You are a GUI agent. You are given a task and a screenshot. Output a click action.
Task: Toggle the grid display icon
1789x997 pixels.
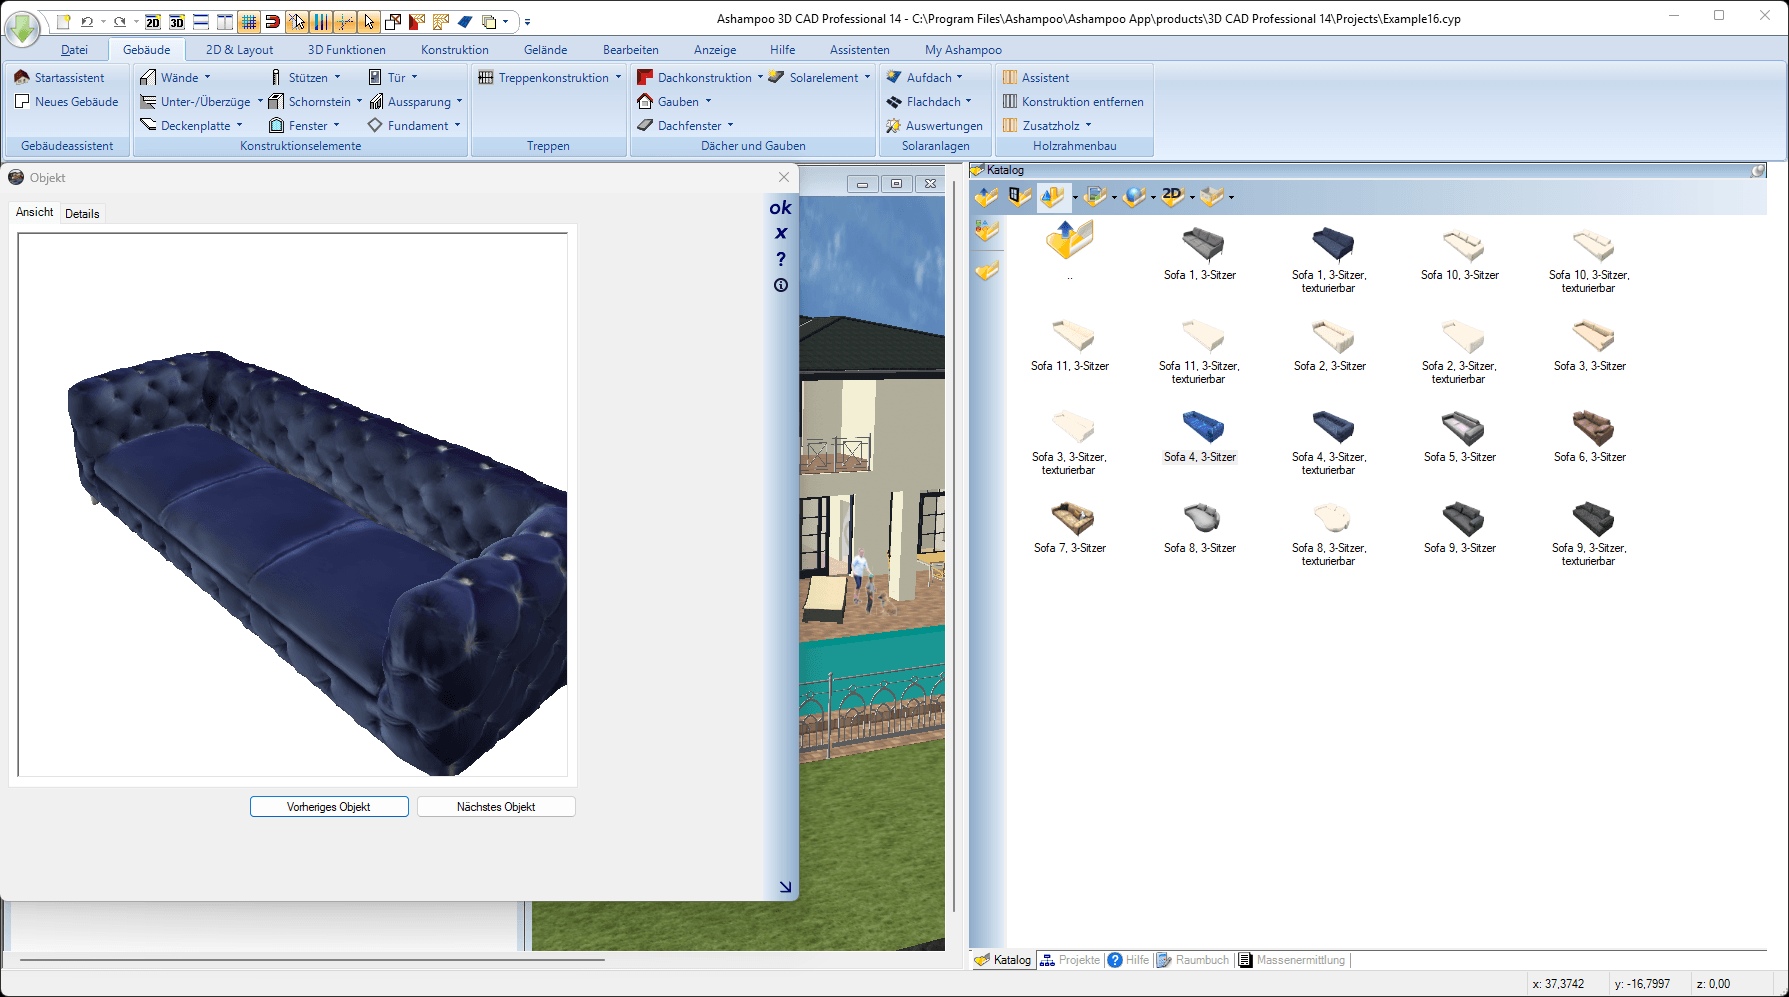coord(248,21)
